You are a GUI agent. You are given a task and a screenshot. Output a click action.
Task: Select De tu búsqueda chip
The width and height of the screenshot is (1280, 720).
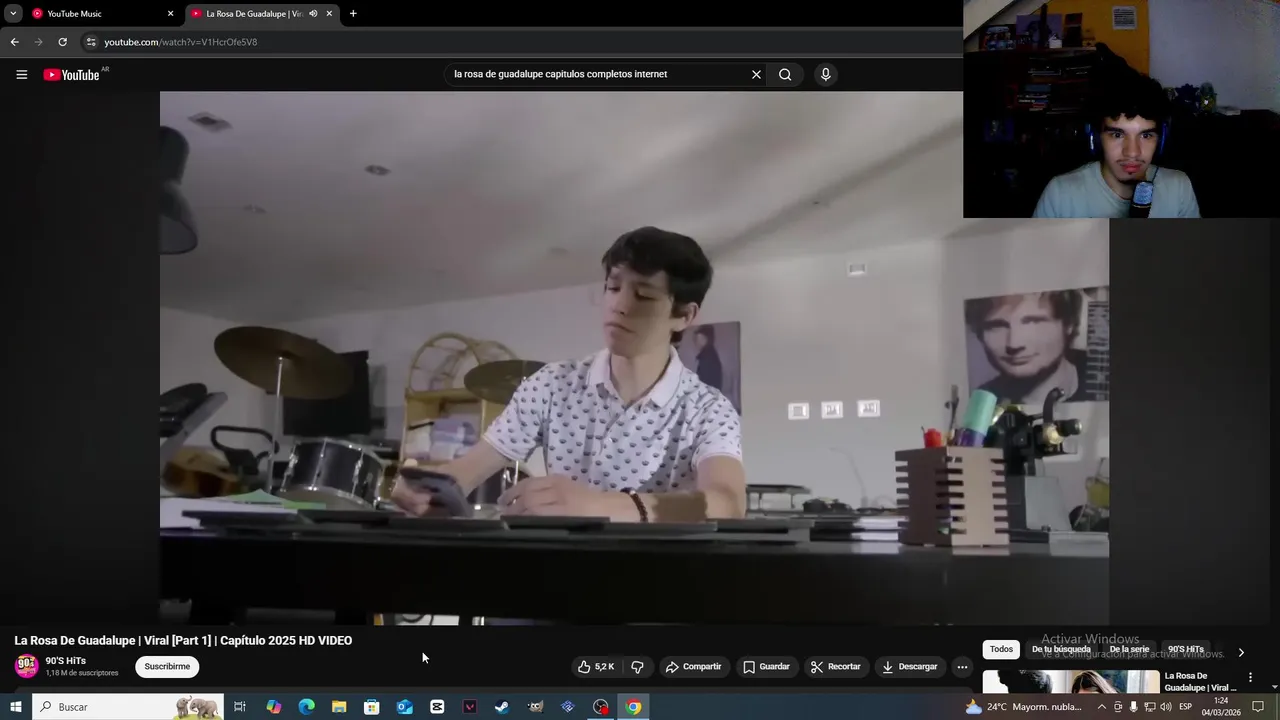(x=1061, y=650)
